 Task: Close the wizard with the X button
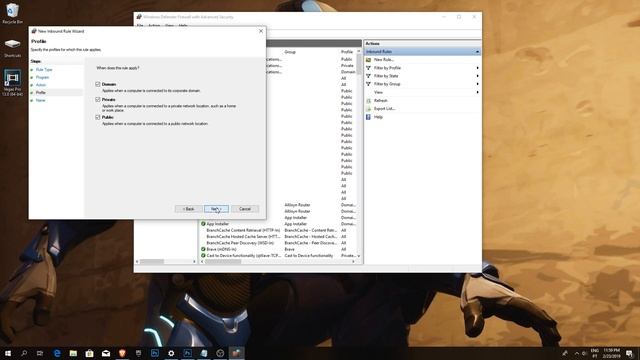(x=261, y=31)
